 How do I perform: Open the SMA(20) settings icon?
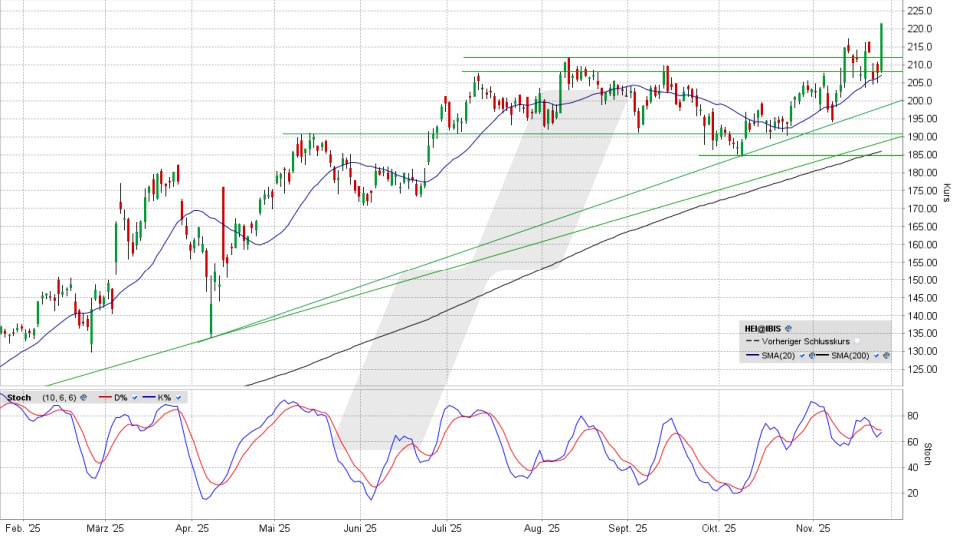(x=811, y=356)
